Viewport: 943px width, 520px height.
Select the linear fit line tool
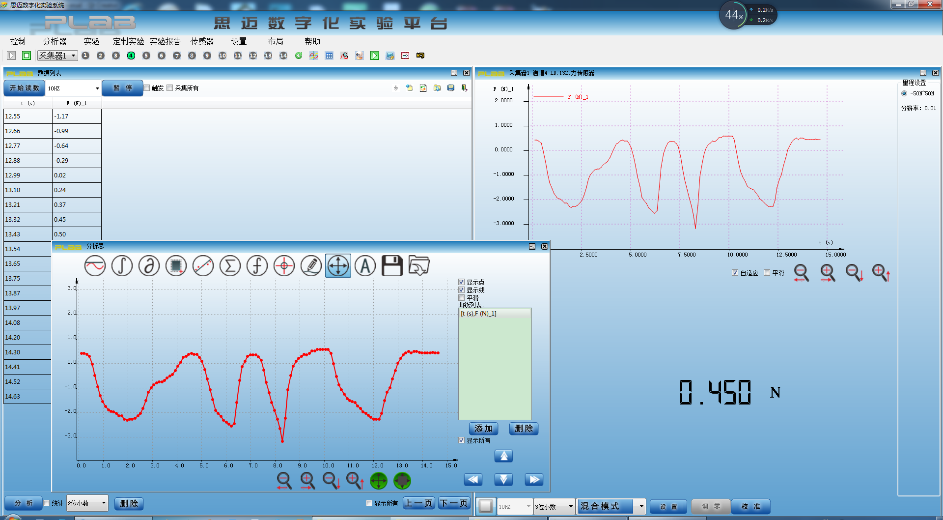tap(203, 265)
